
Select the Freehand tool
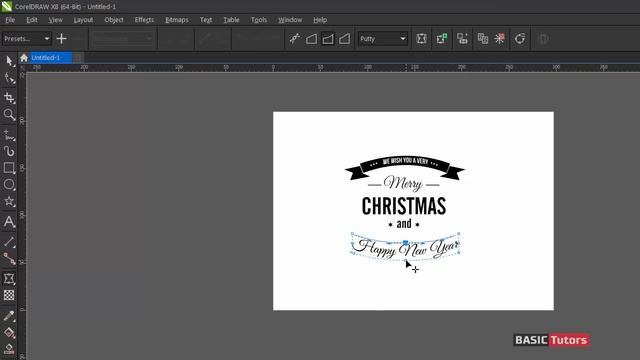(x=9, y=134)
